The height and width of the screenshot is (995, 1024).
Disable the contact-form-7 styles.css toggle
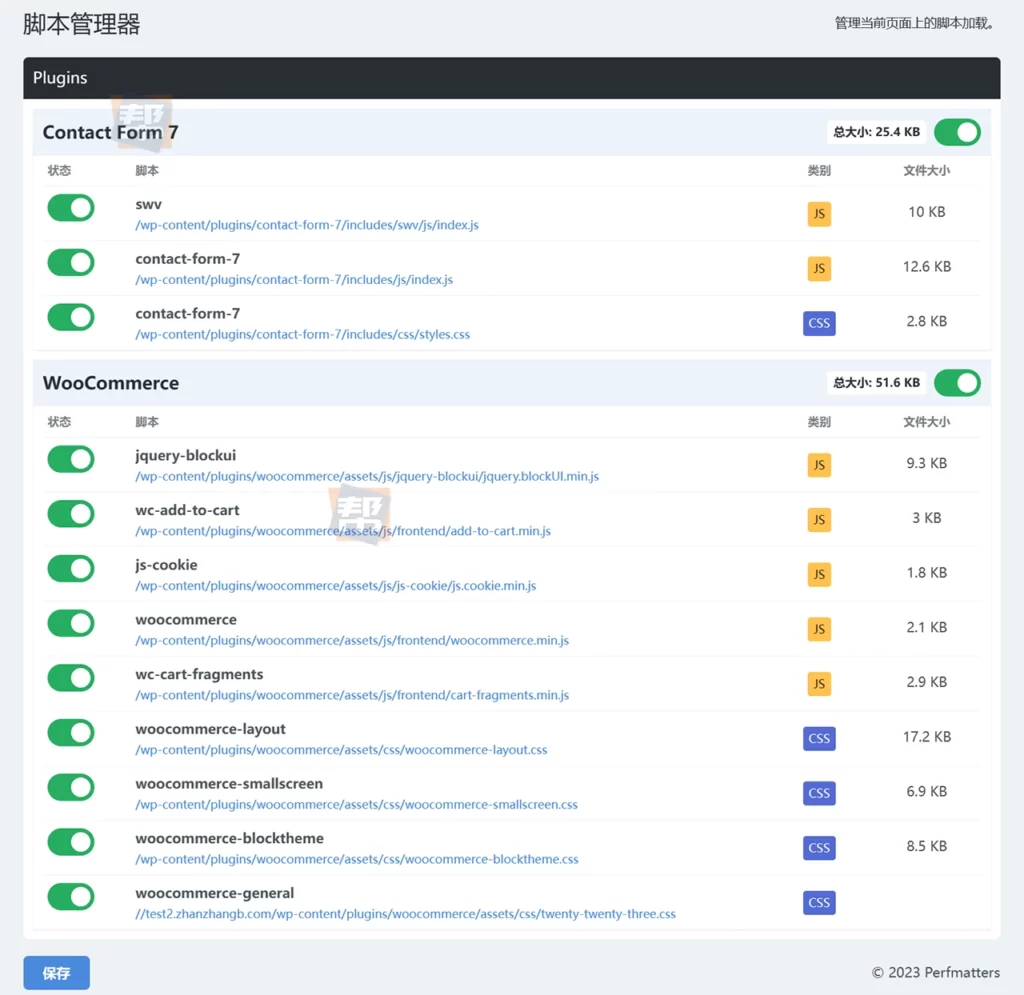coord(71,317)
